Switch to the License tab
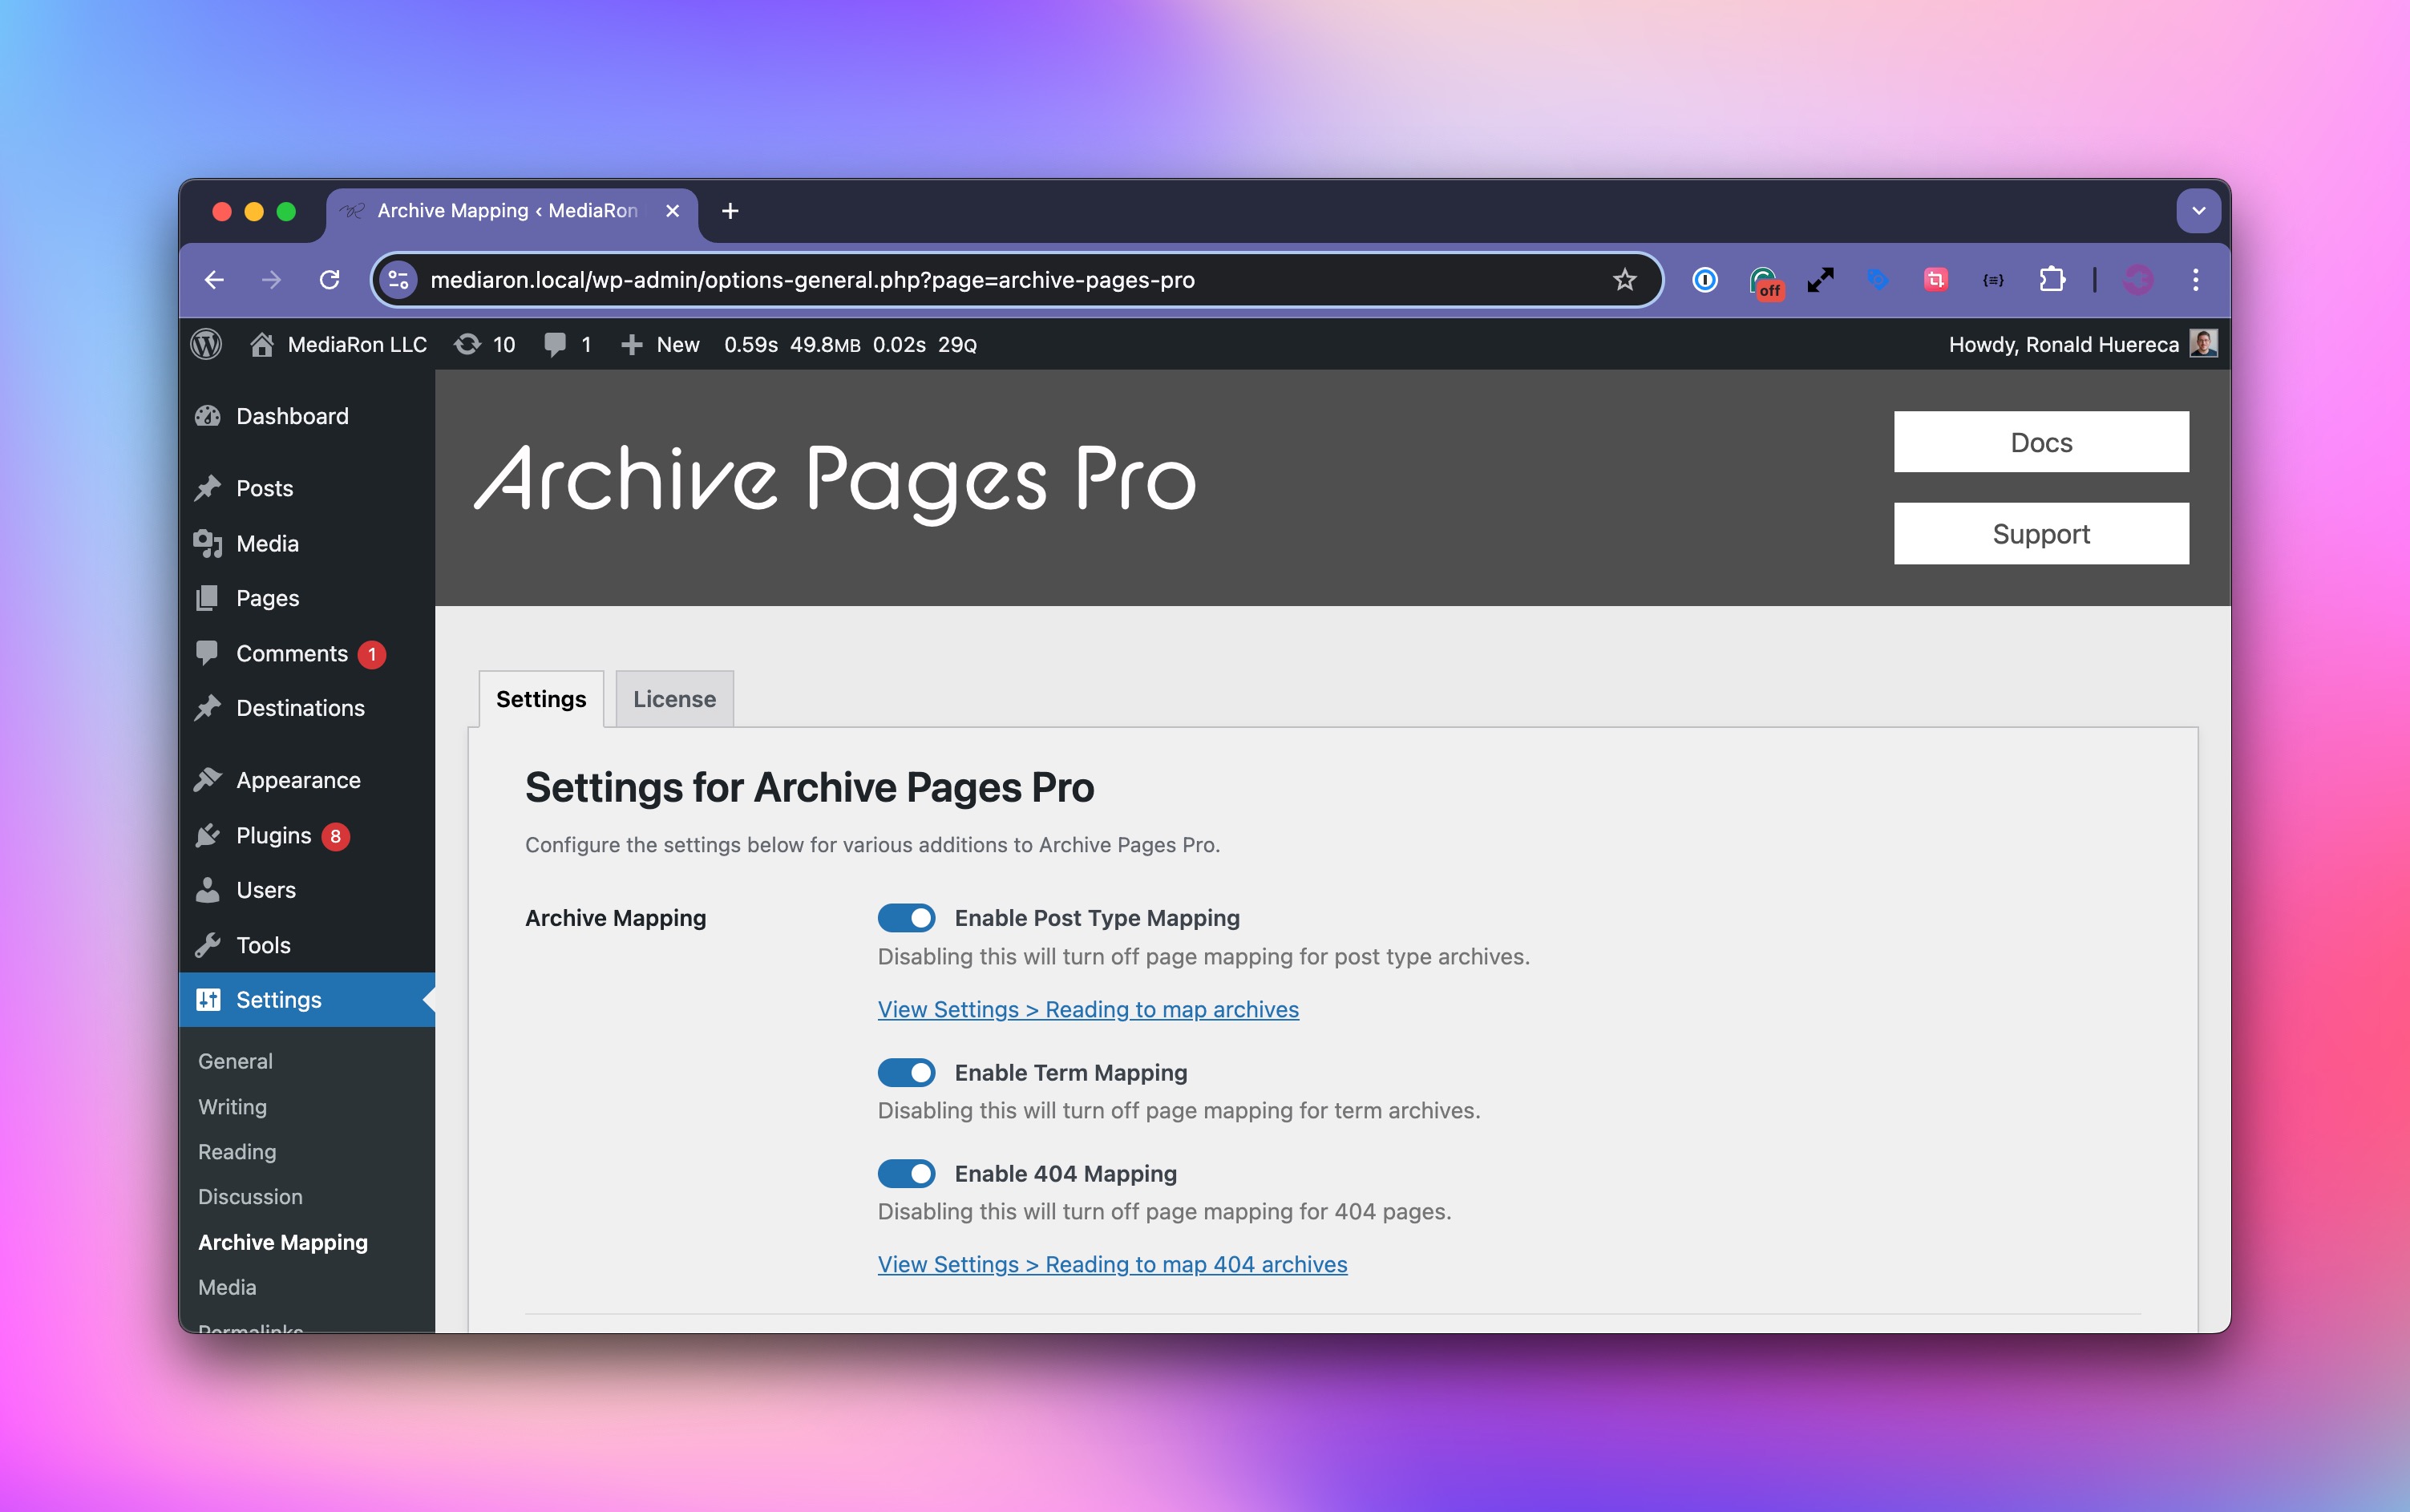Viewport: 2410px width, 1512px height. [x=674, y=699]
